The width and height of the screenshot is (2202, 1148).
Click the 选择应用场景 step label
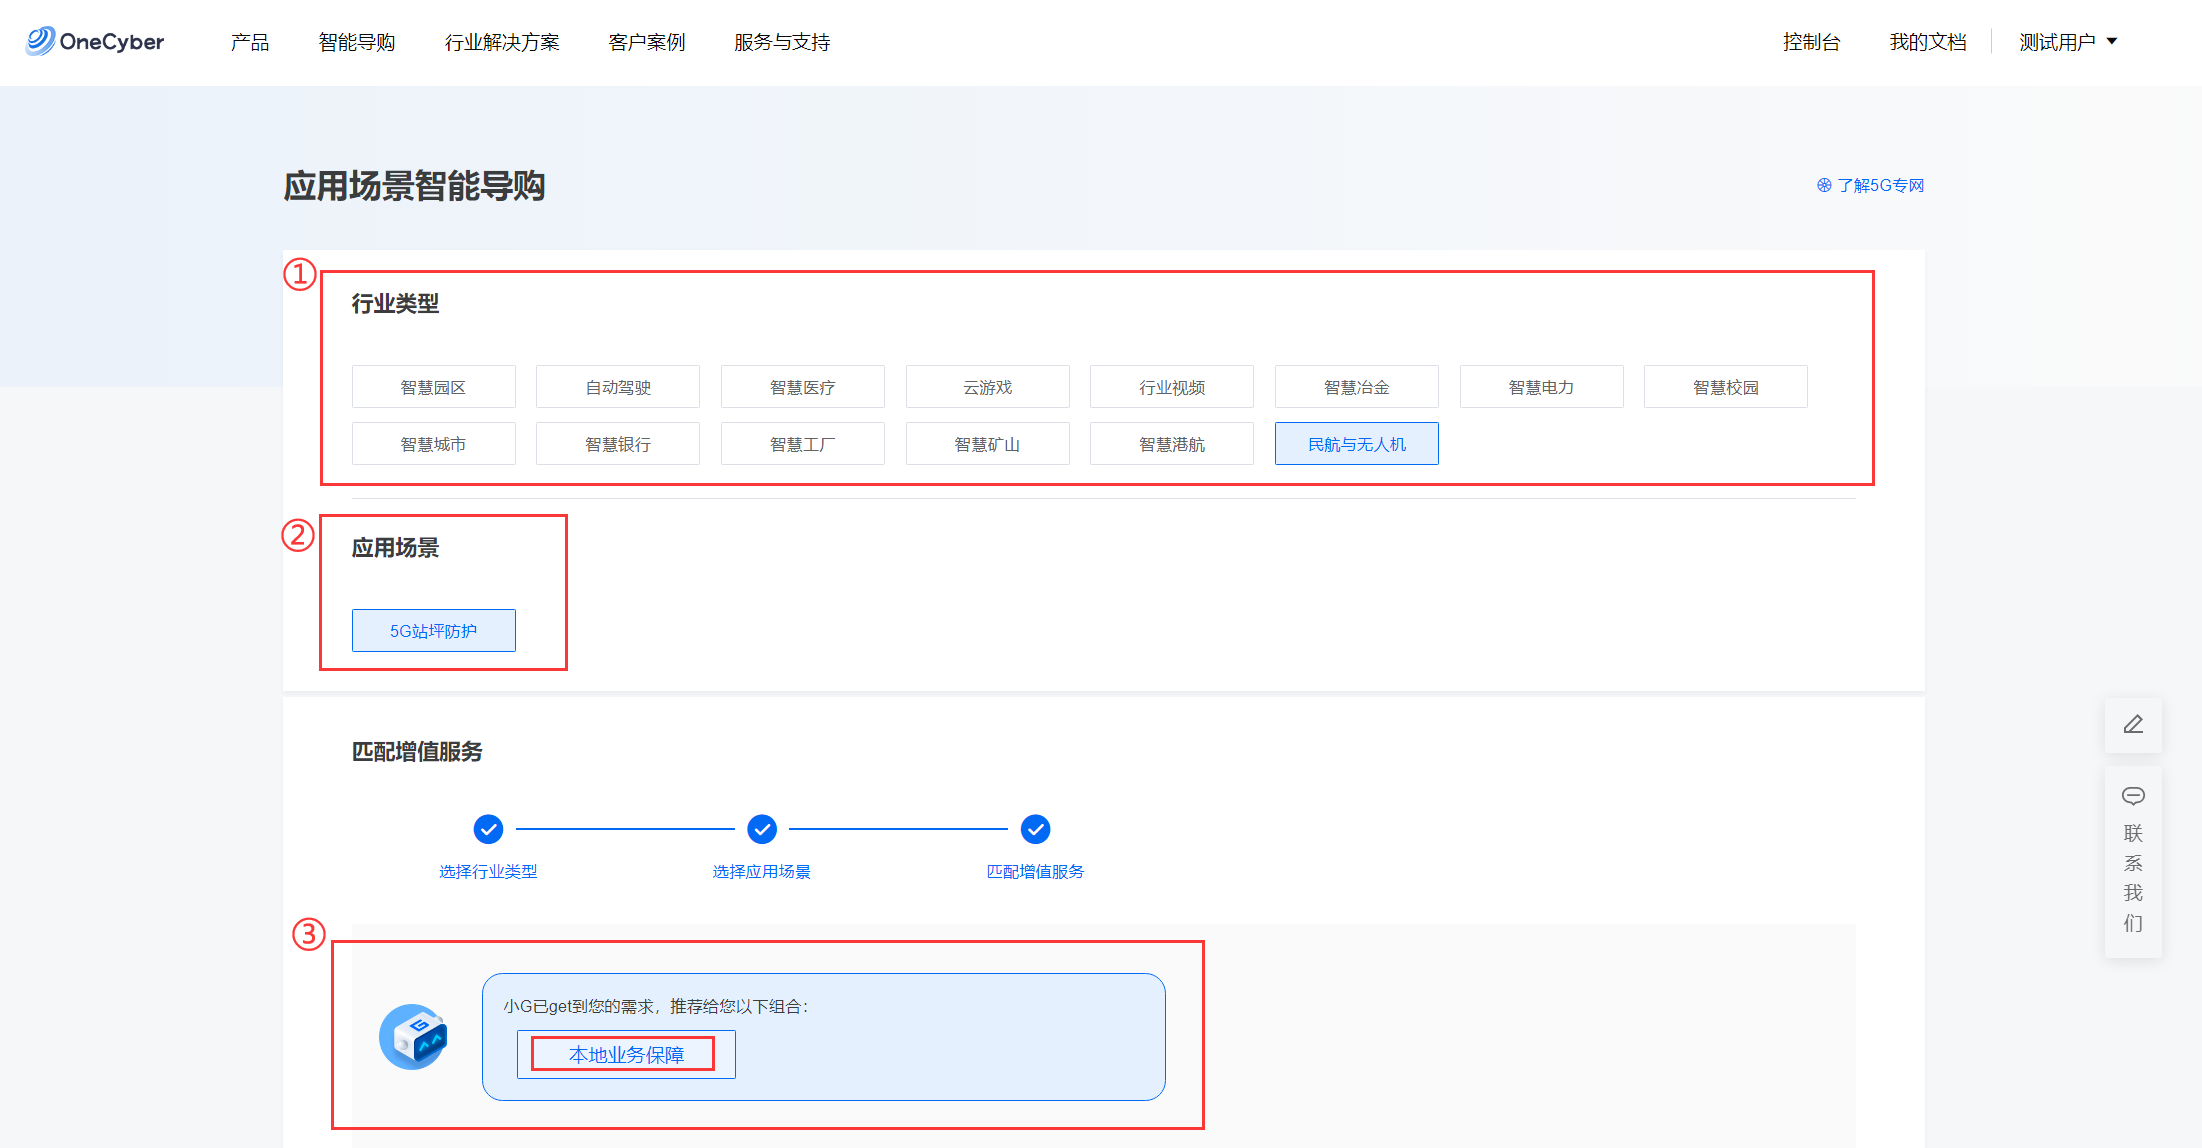pos(762,872)
